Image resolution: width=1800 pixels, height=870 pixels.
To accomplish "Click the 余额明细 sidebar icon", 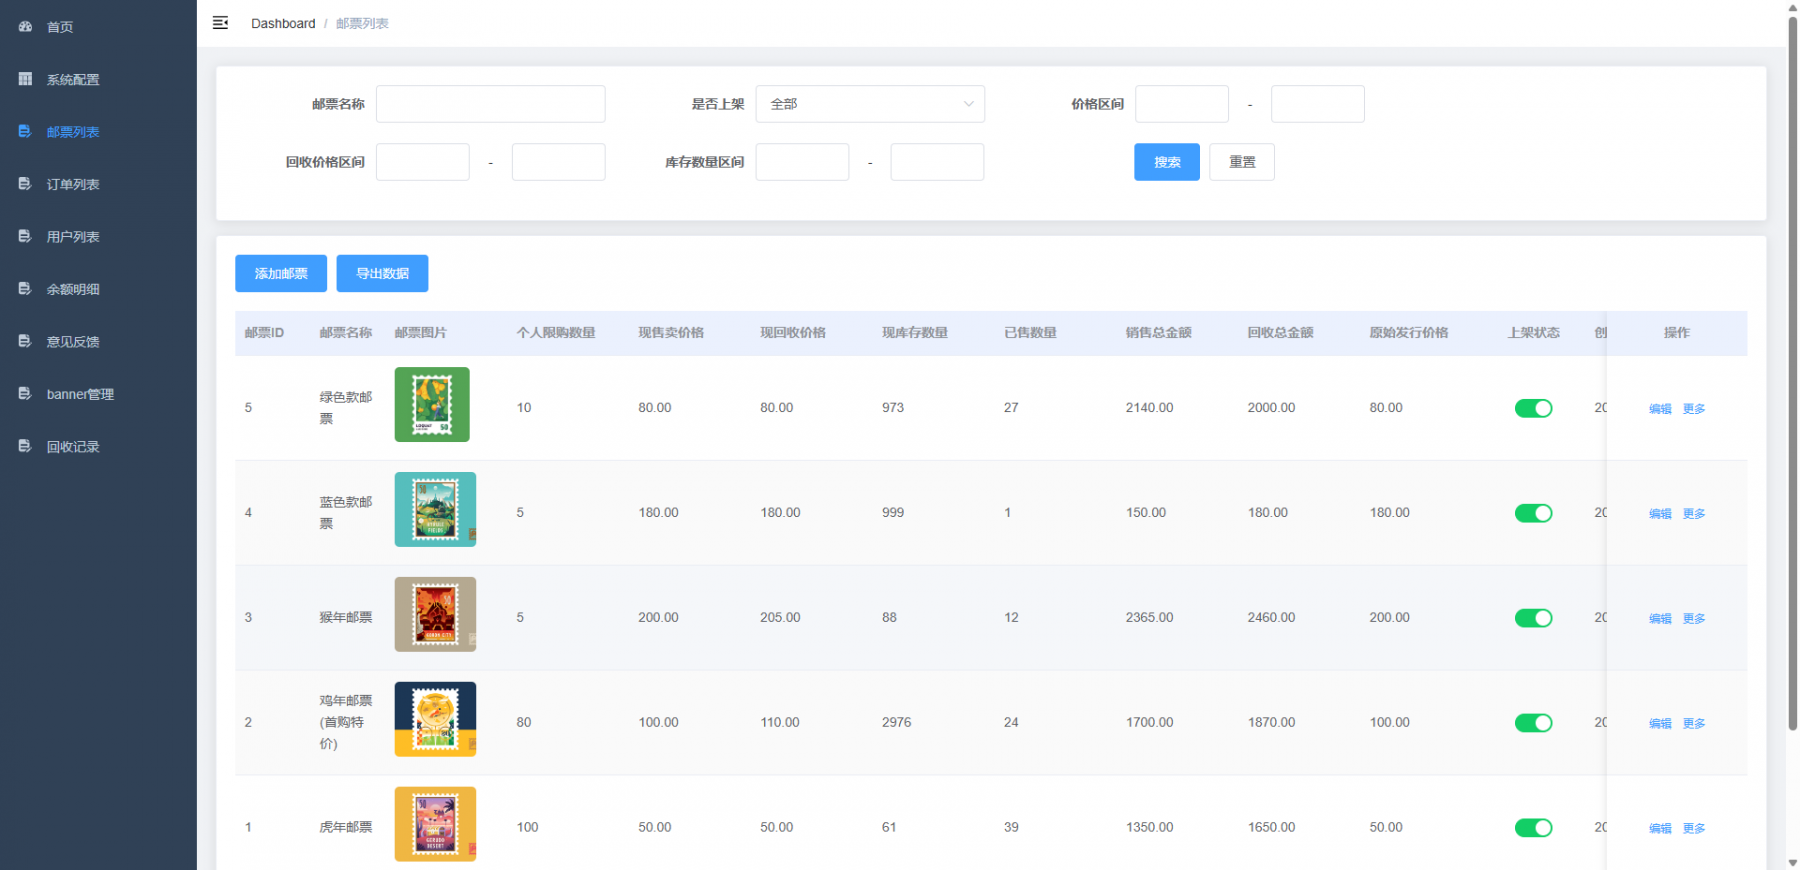I will 25,289.
